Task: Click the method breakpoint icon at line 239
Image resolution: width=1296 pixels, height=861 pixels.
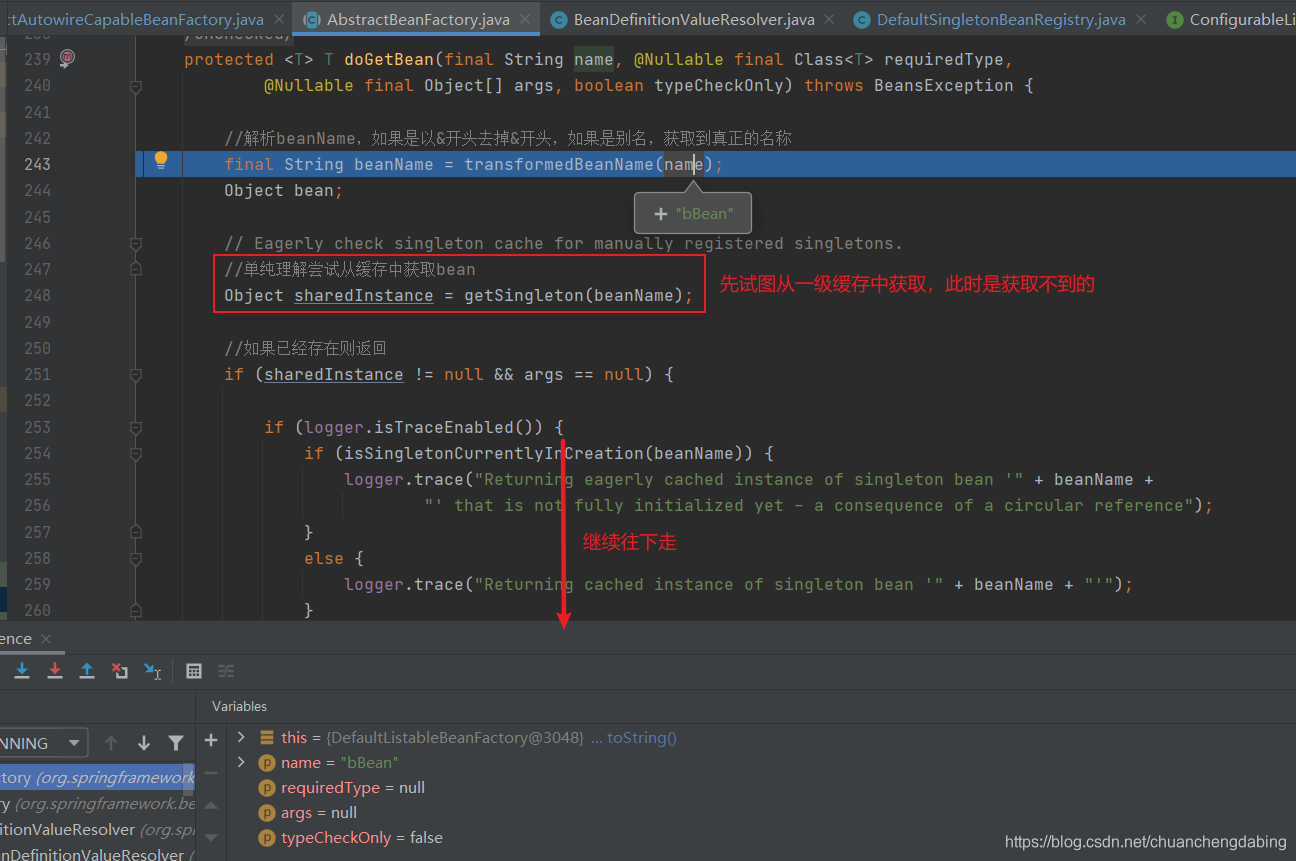Action: tap(67, 59)
